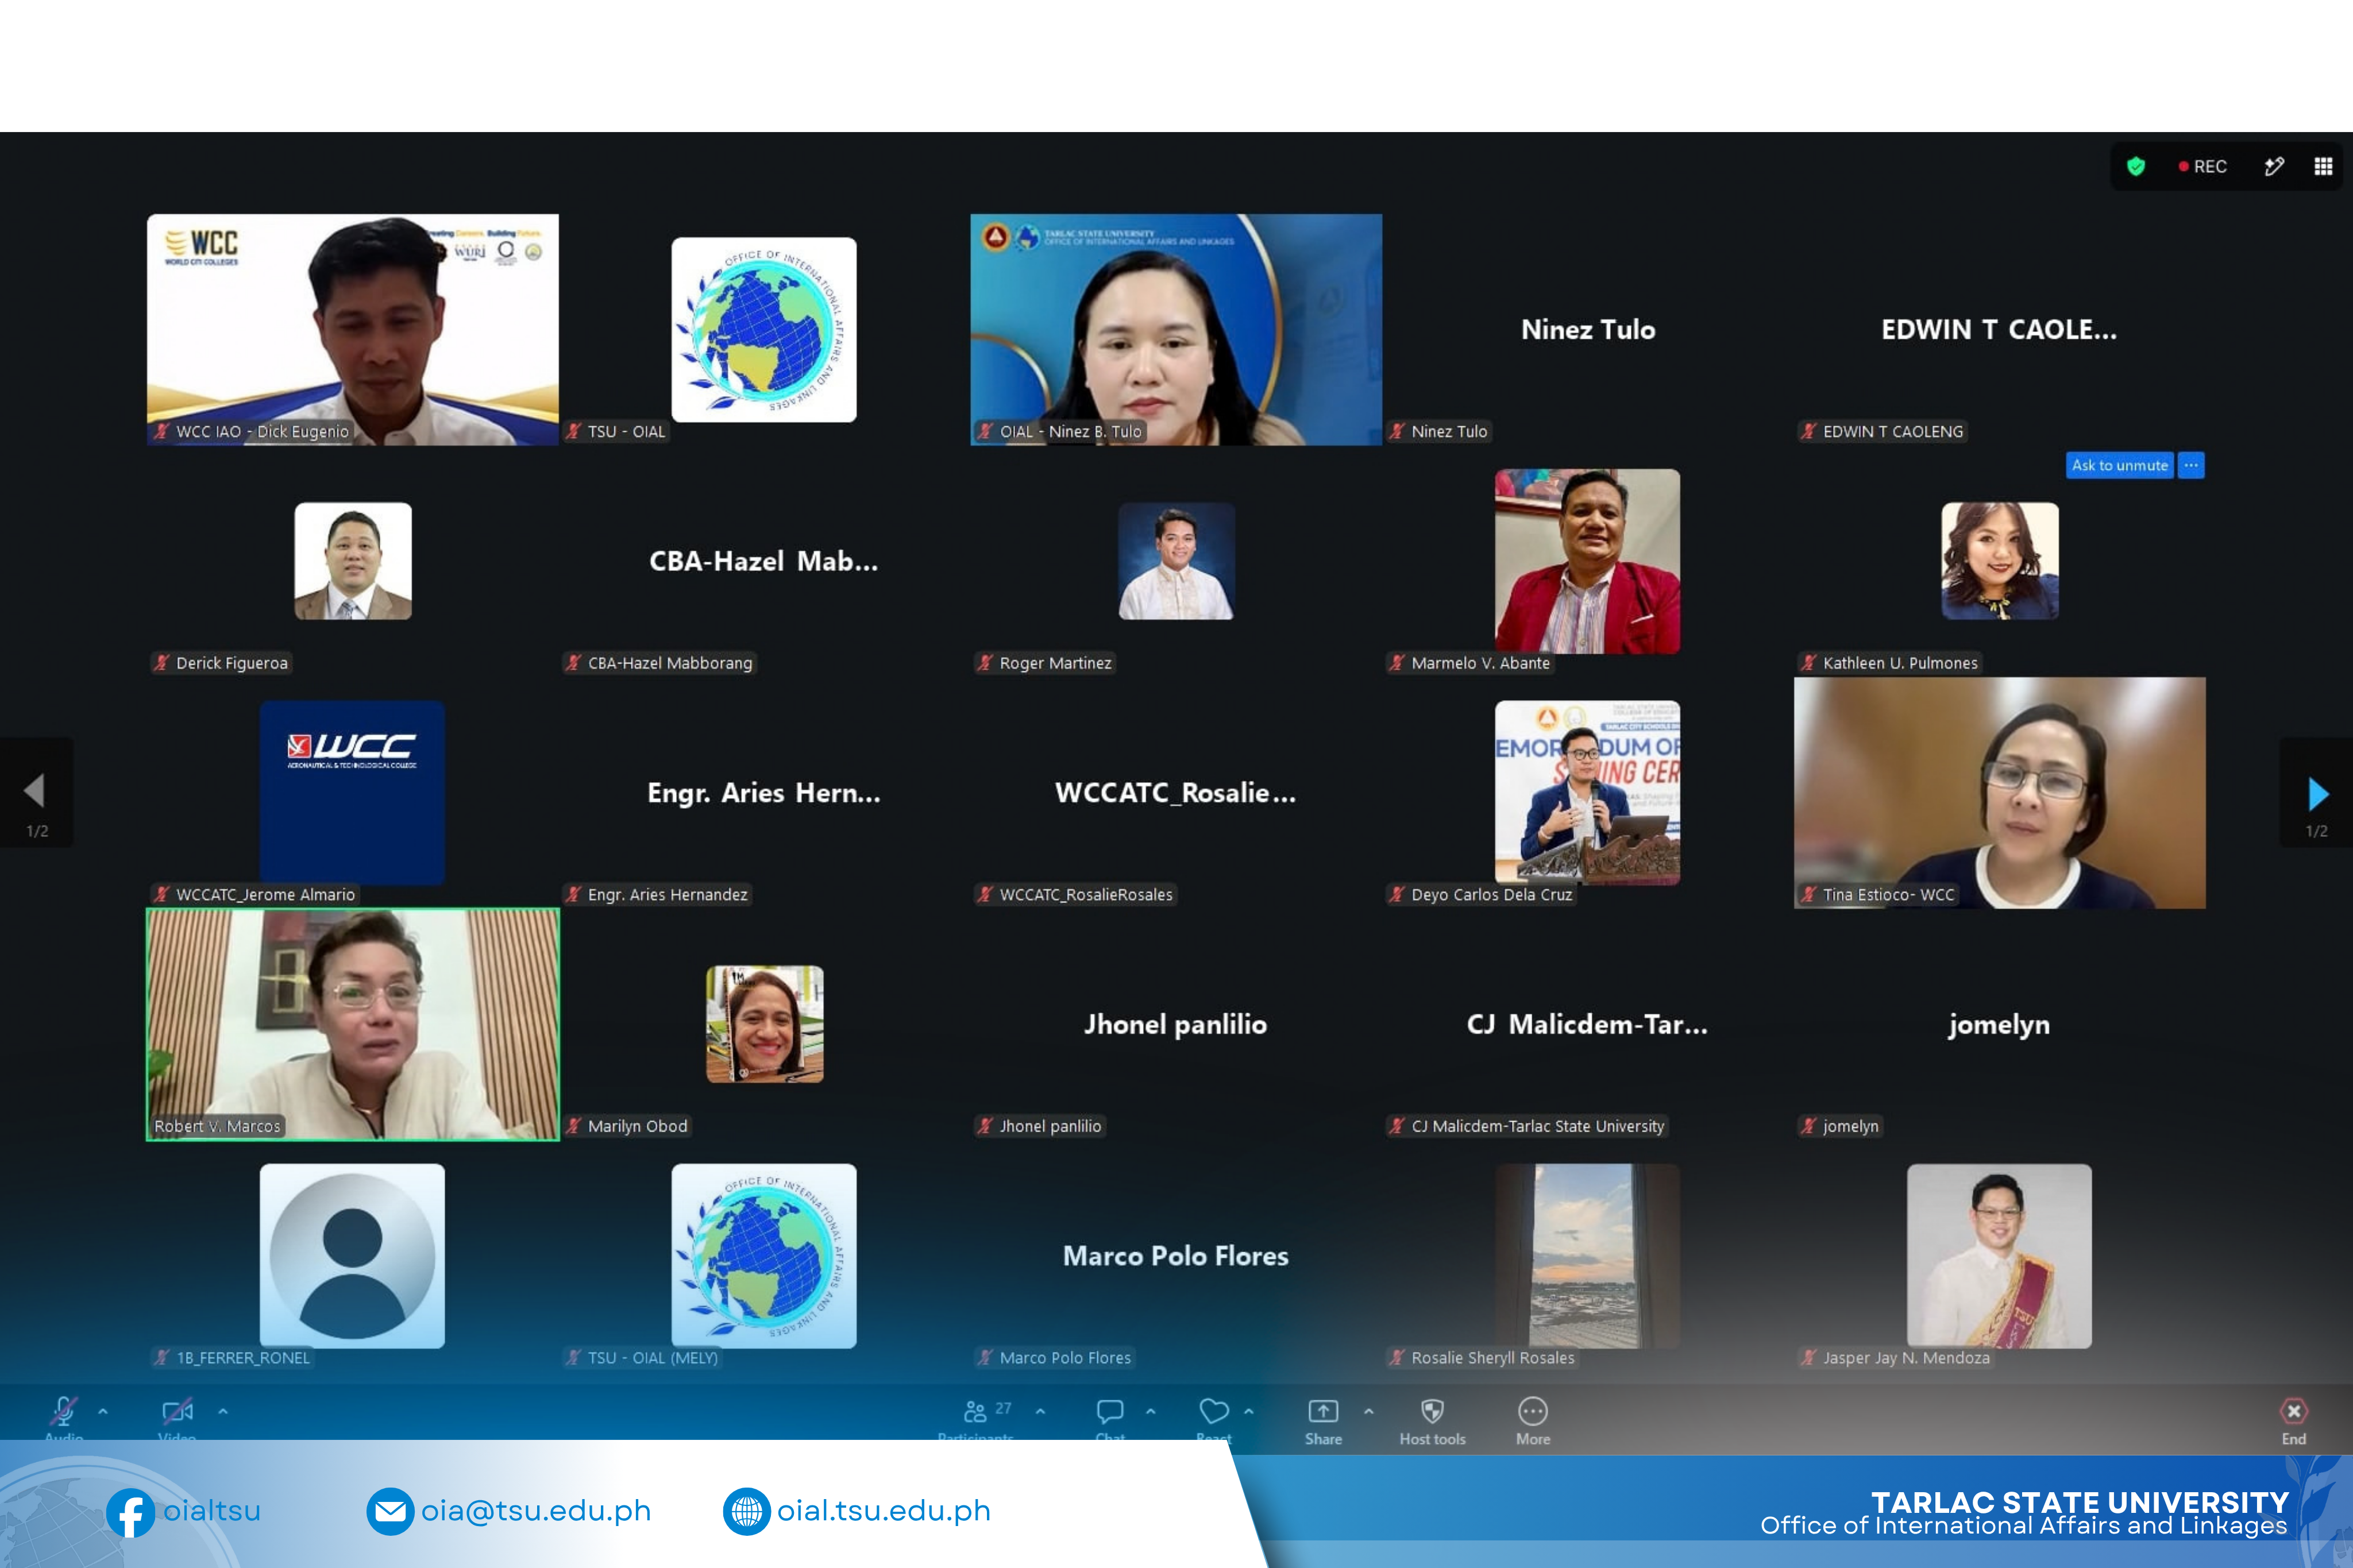Viewport: 2353px width, 1568px height.
Task: Click the large 'Ninez Tulo' name tile
Action: [x=1588, y=329]
